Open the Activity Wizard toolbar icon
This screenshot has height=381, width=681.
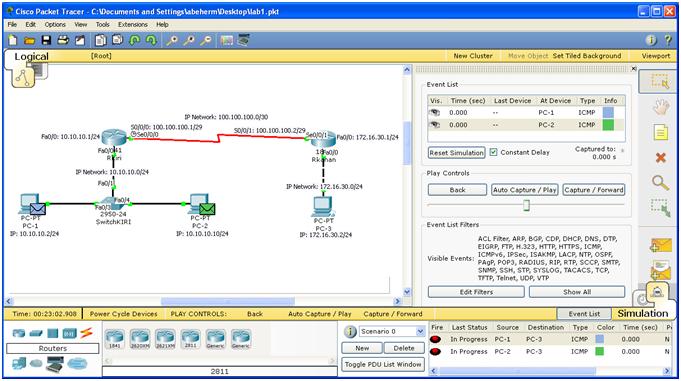coord(80,40)
